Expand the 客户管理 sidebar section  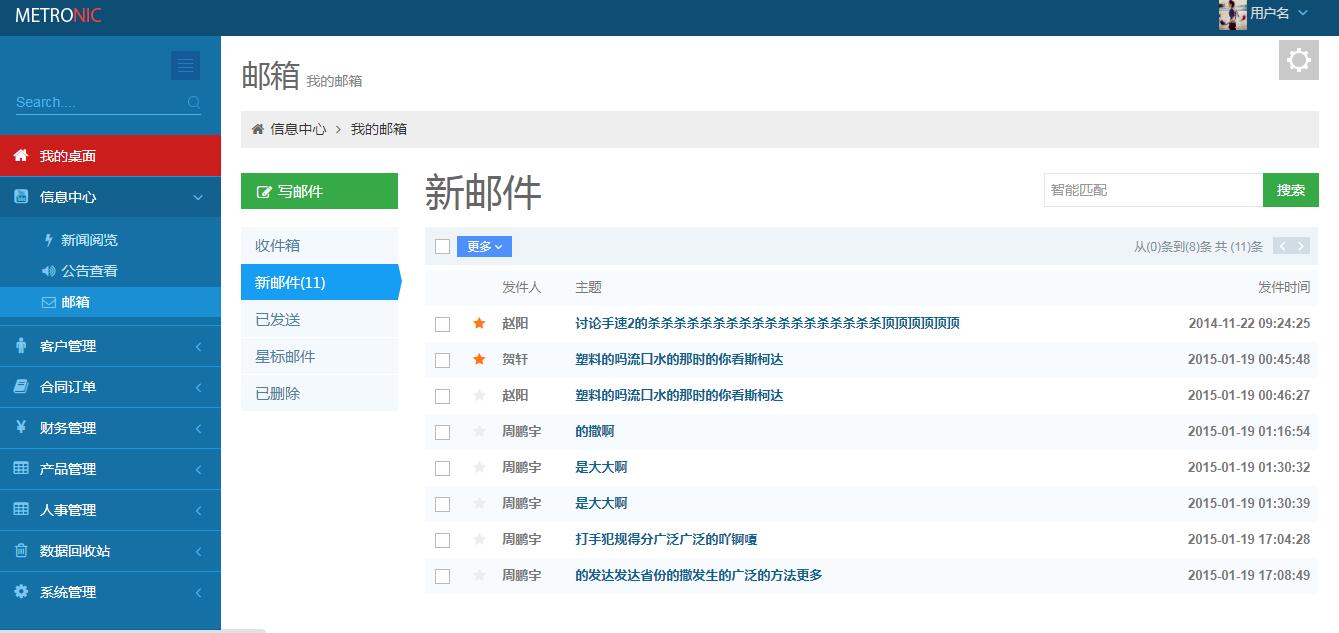(110, 346)
